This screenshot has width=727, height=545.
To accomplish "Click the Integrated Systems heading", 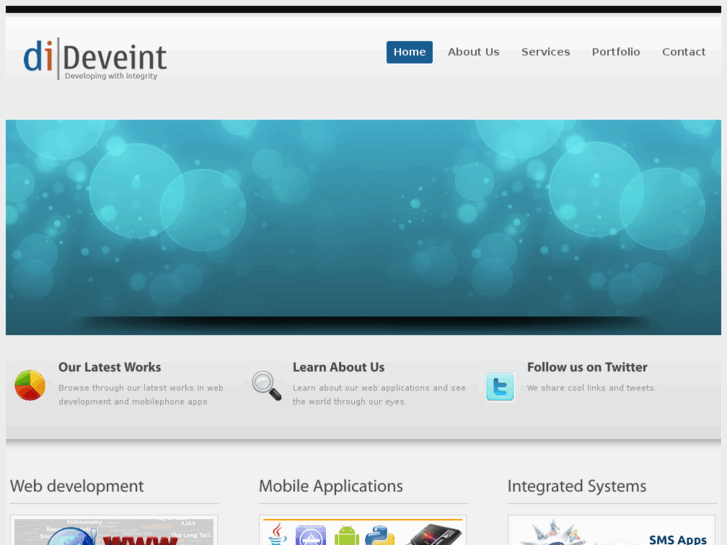I will click(577, 486).
